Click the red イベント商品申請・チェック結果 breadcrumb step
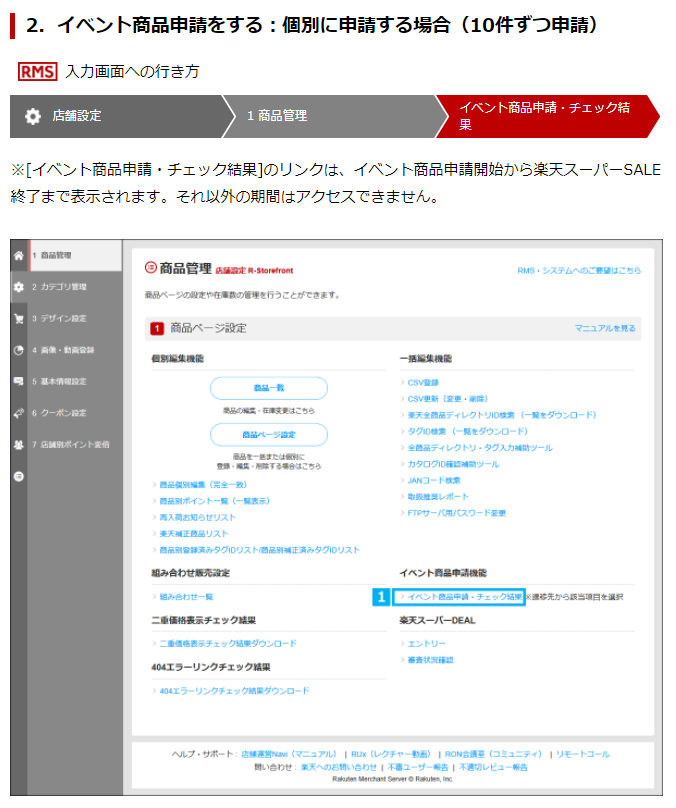 pos(547,116)
